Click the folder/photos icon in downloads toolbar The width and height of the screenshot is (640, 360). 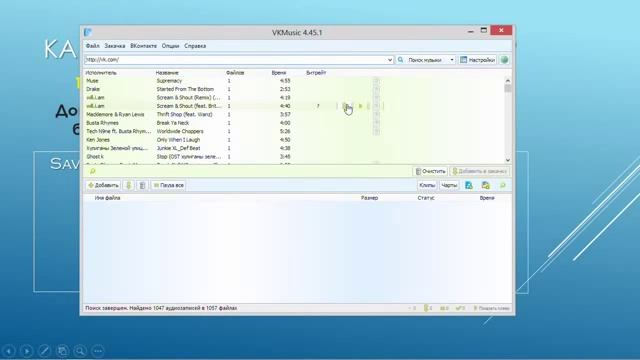(486, 185)
